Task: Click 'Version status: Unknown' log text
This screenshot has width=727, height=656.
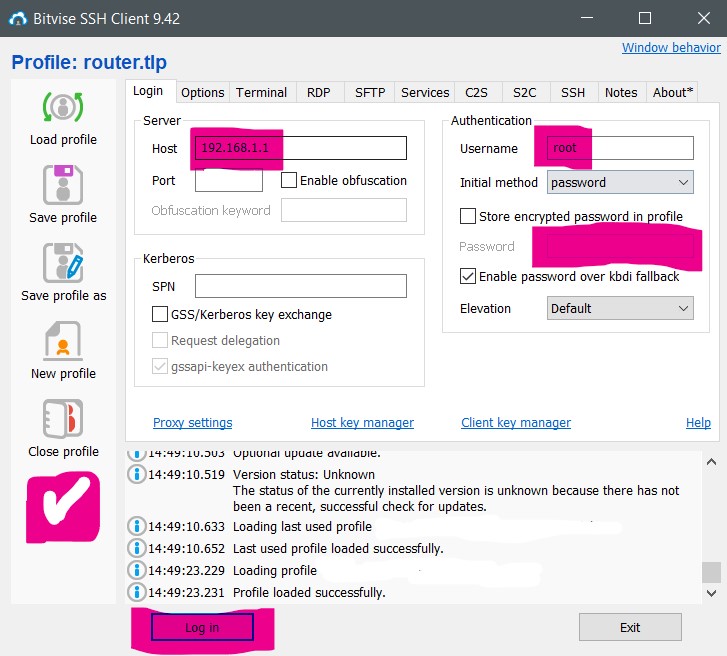Action: (304, 474)
